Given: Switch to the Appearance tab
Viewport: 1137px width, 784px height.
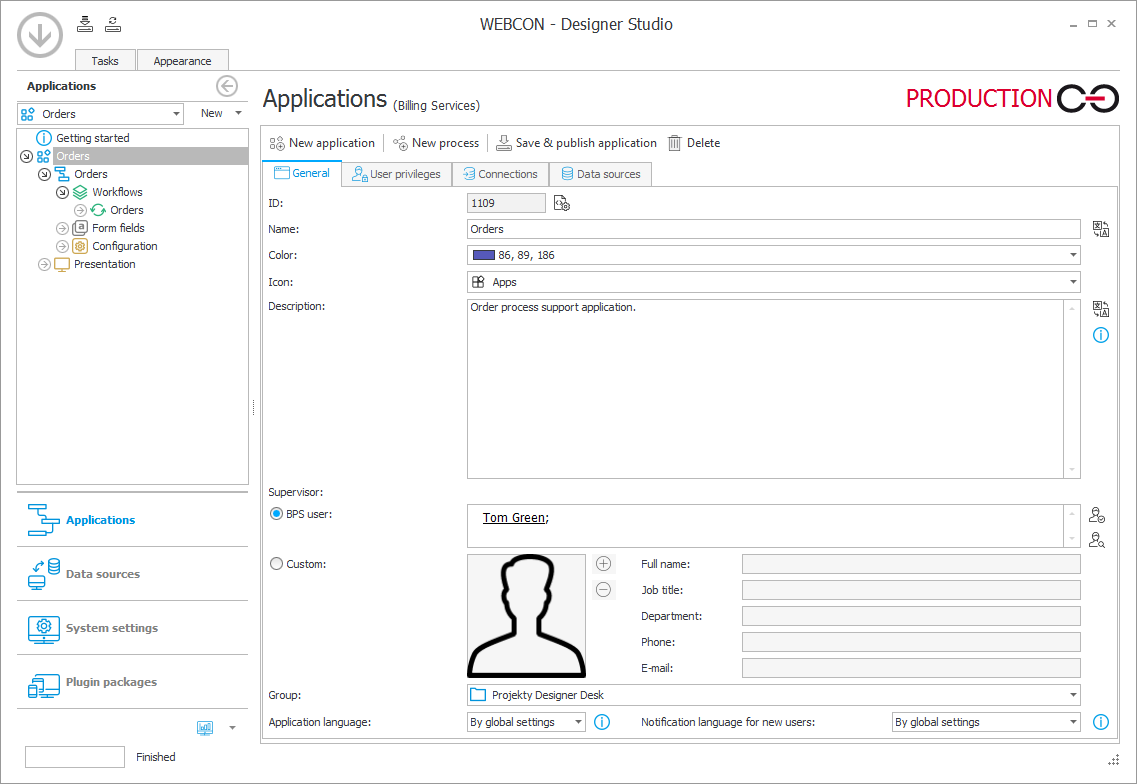Looking at the screenshot, I should tap(183, 61).
